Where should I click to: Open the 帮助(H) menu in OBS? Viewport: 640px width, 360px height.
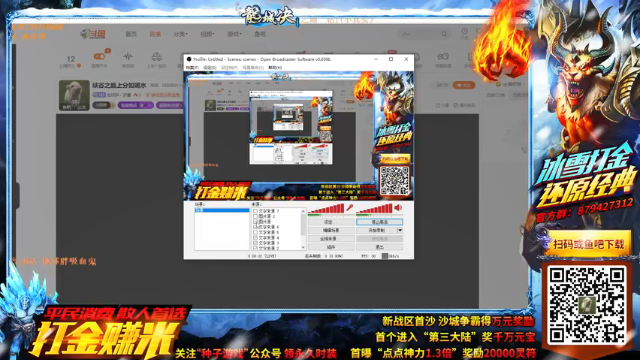click(x=275, y=67)
